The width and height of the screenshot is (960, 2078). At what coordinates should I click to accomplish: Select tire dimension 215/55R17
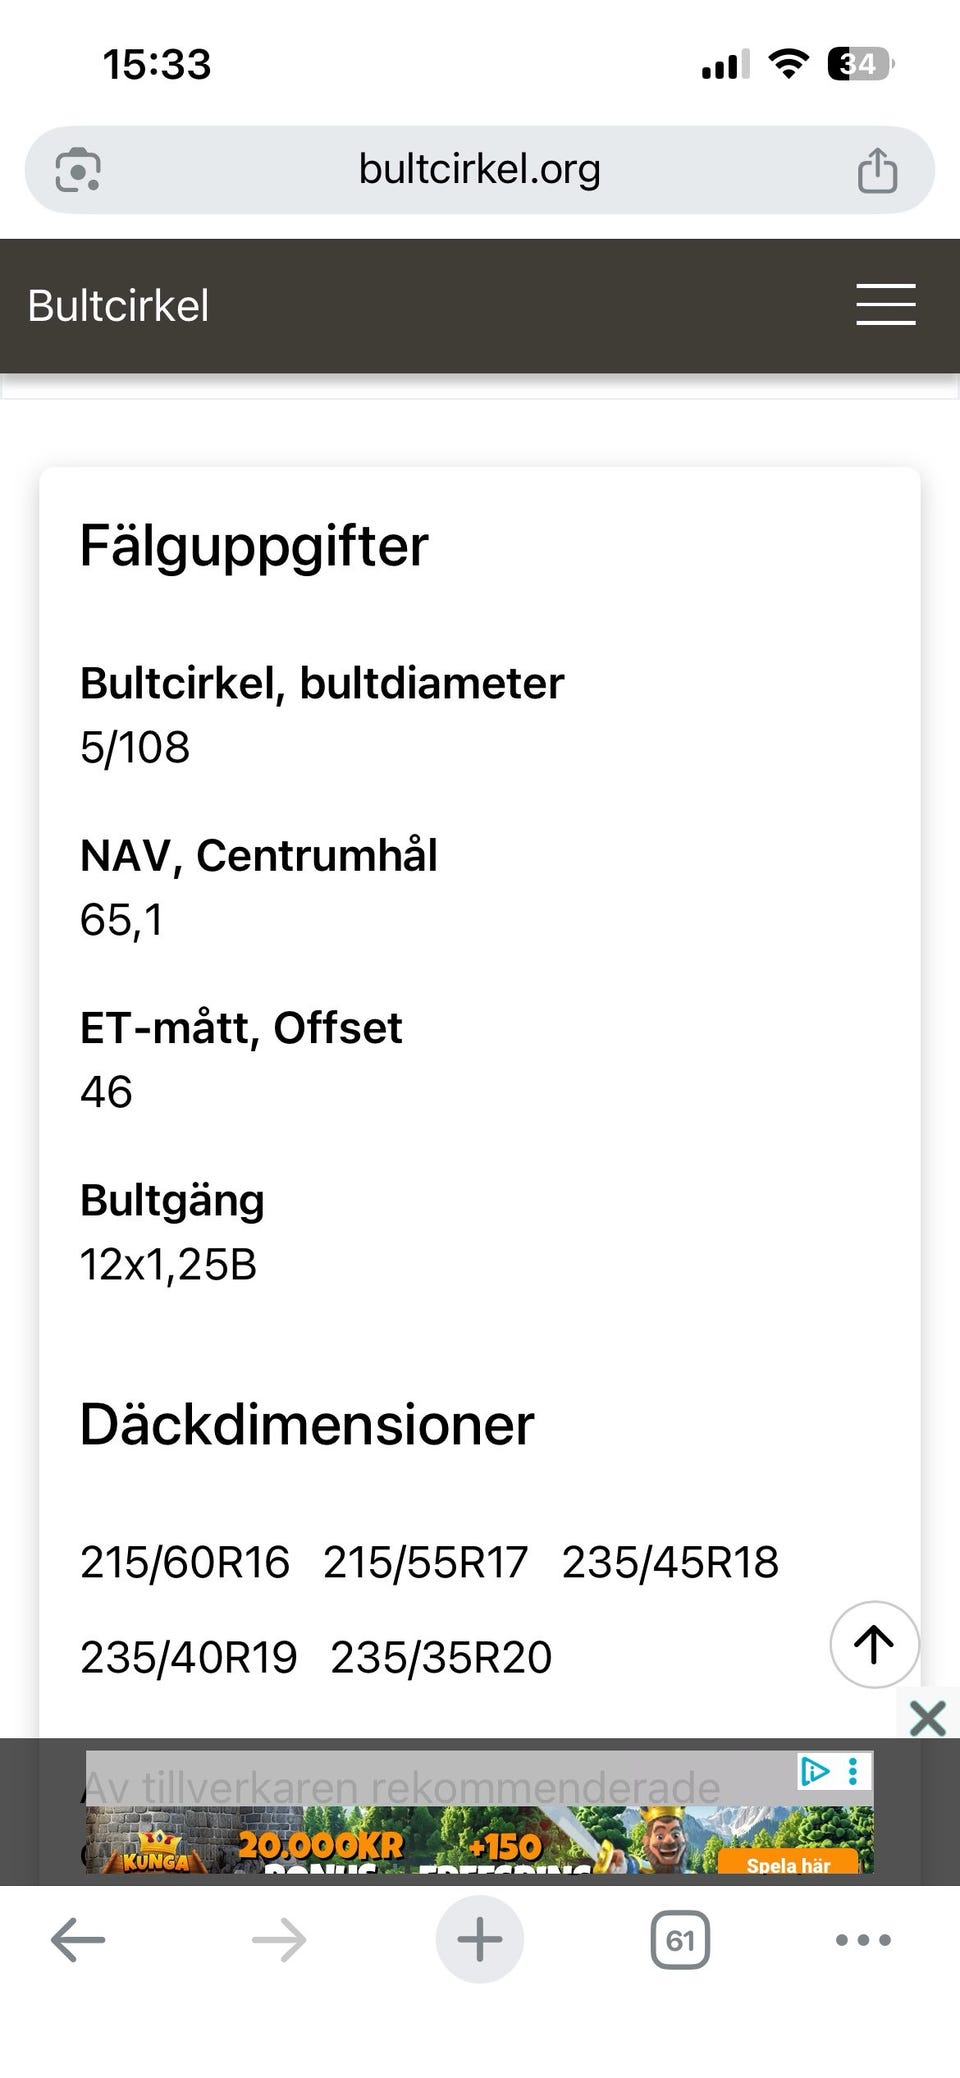click(425, 1563)
